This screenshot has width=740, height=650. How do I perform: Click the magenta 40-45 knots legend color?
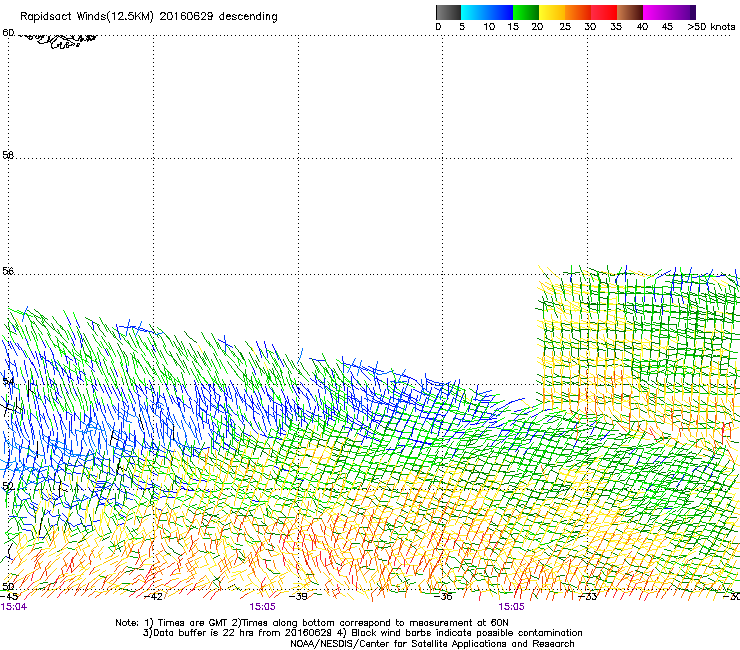656,12
